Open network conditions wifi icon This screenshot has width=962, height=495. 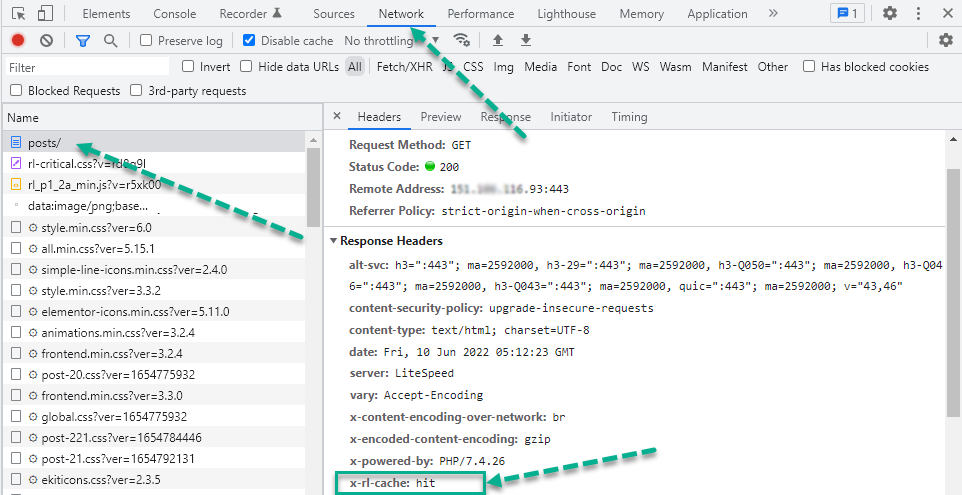[461, 40]
